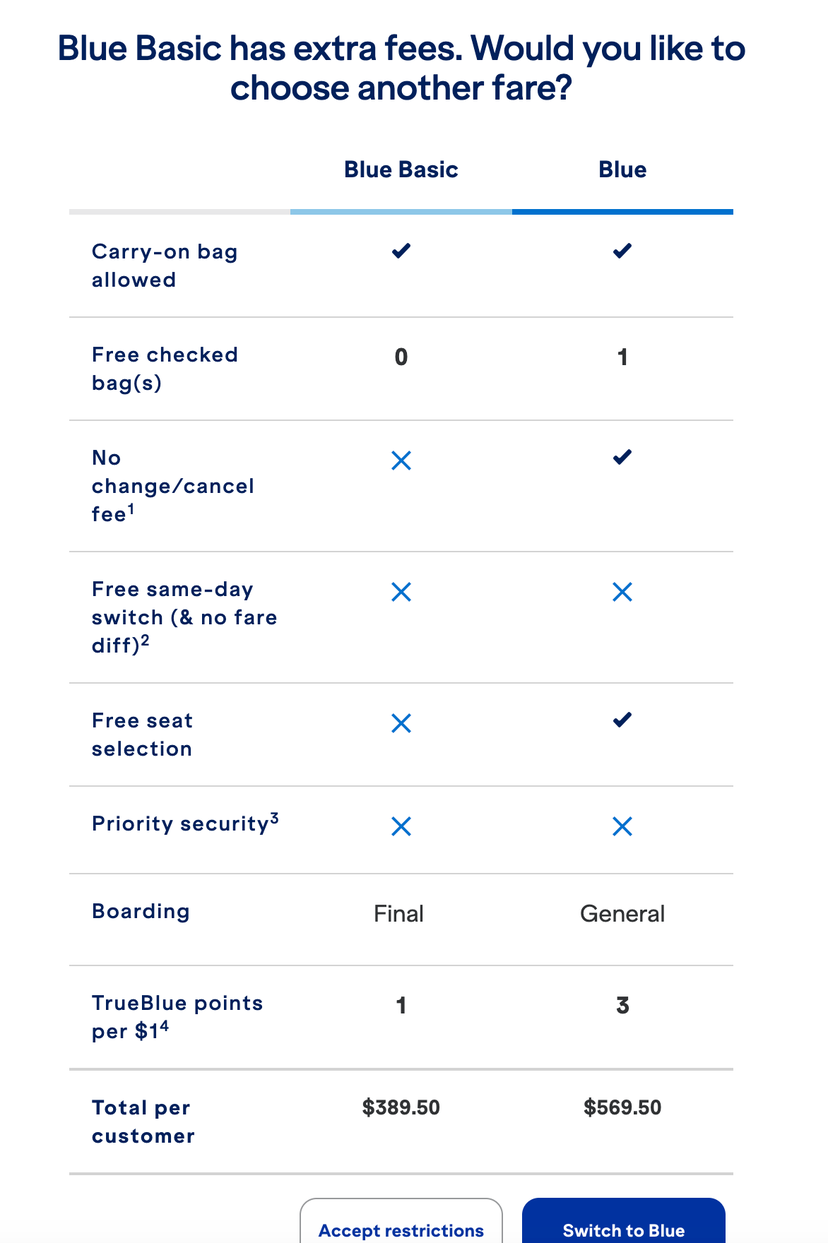Click the Blue Basic column header
Viewport: 828px width, 1243px height.
pos(400,169)
